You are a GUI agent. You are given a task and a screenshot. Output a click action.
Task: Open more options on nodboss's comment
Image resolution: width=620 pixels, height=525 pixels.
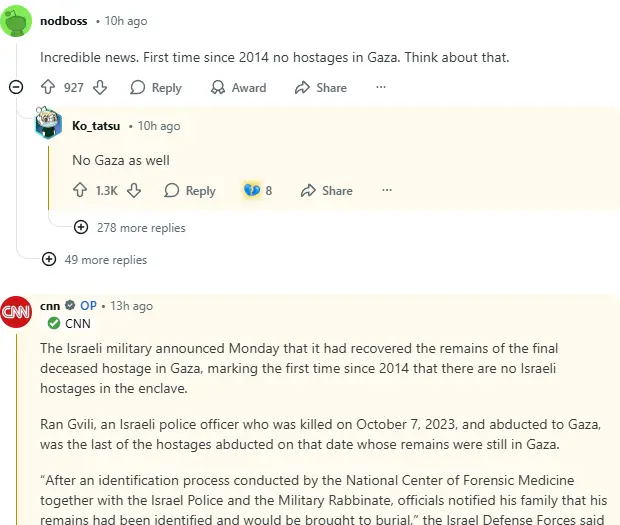tap(380, 88)
